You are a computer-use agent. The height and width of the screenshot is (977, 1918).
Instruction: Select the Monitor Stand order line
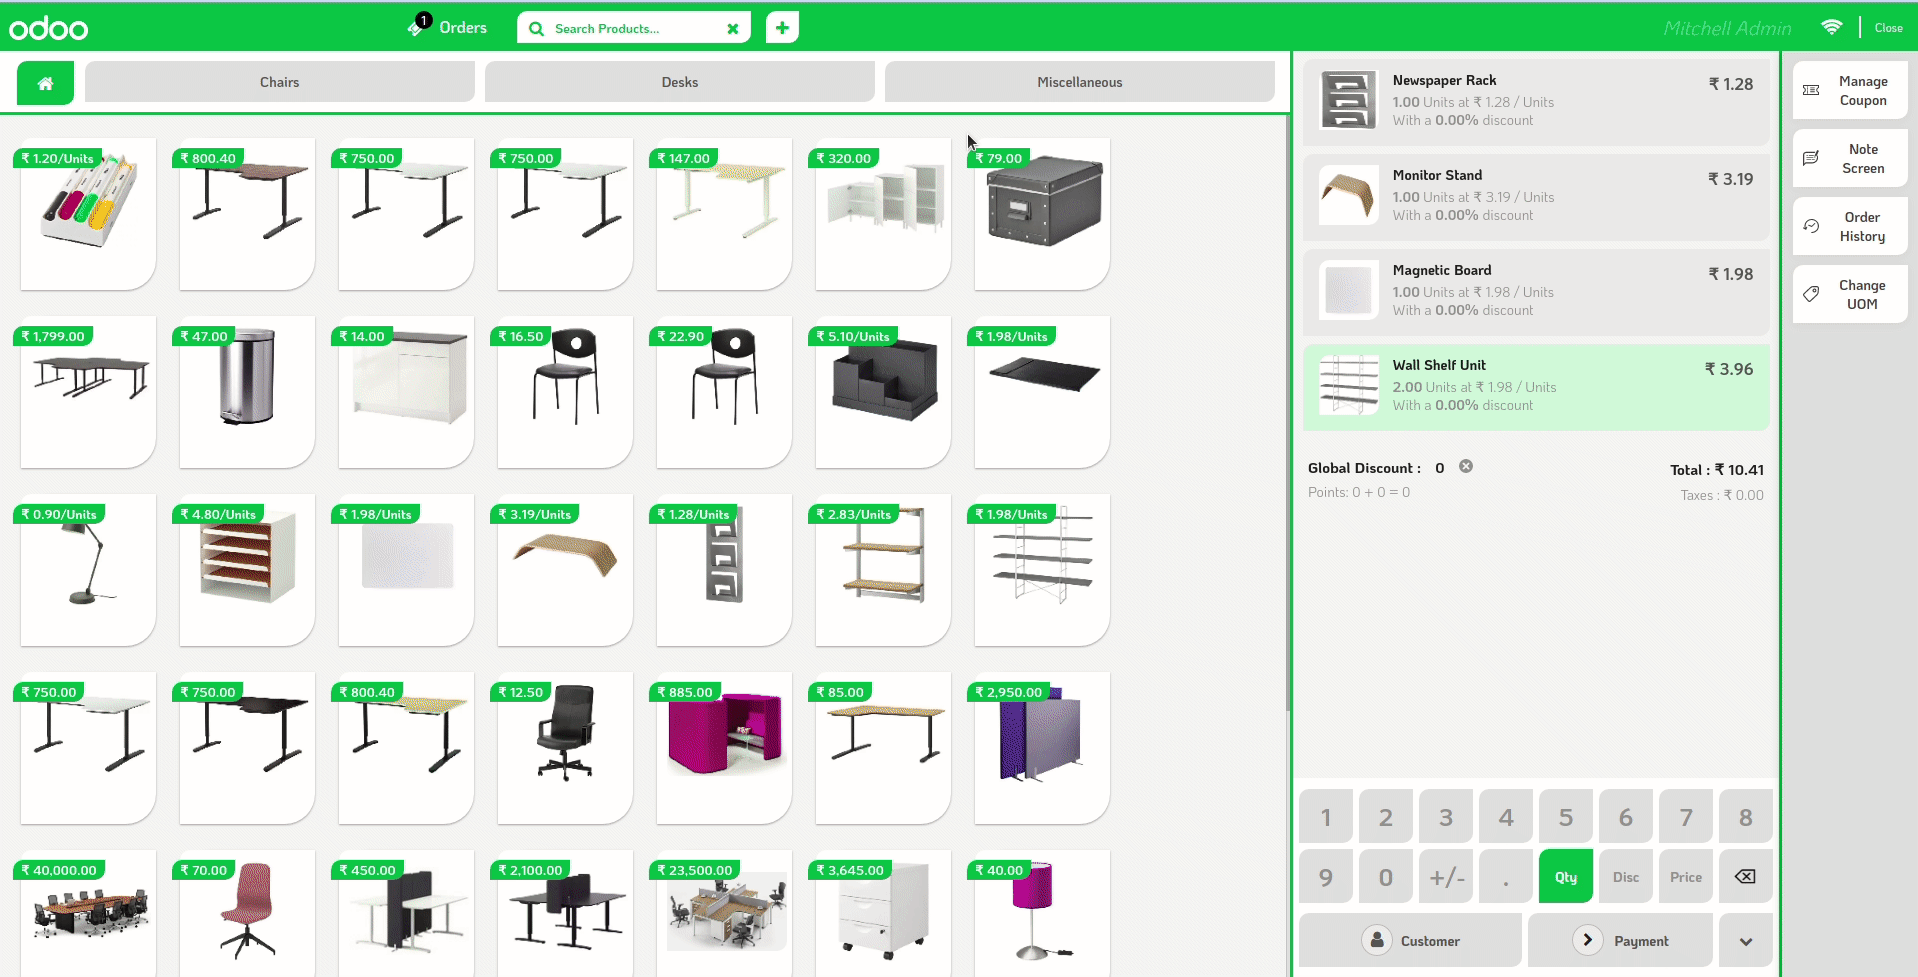pos(1536,196)
